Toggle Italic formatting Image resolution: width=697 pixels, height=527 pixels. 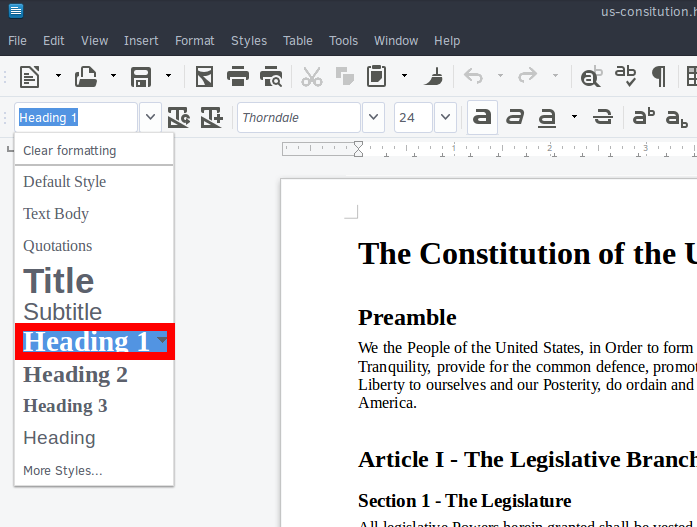click(515, 117)
